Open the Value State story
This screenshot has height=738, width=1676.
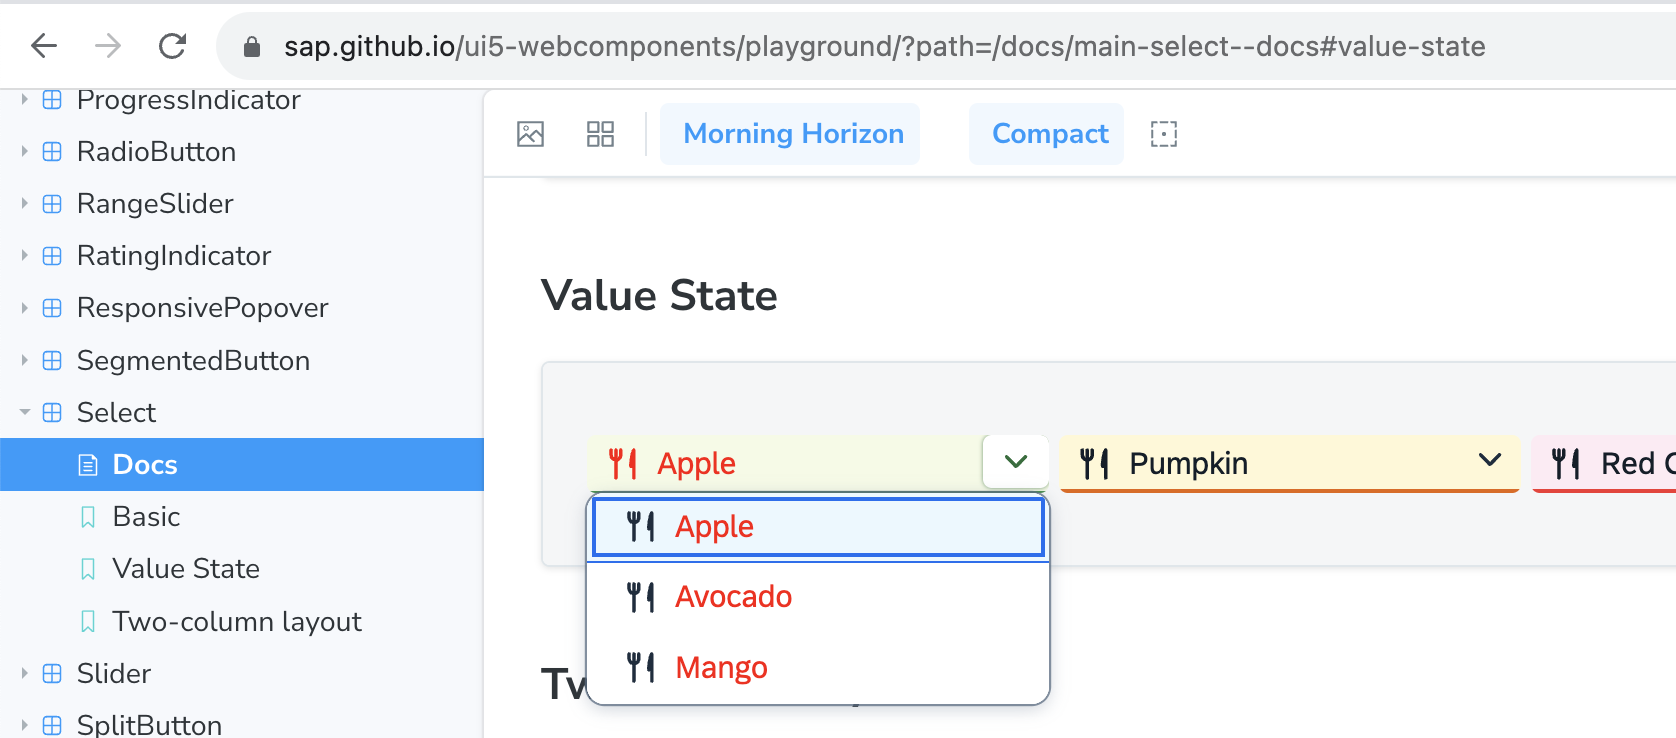point(185,568)
